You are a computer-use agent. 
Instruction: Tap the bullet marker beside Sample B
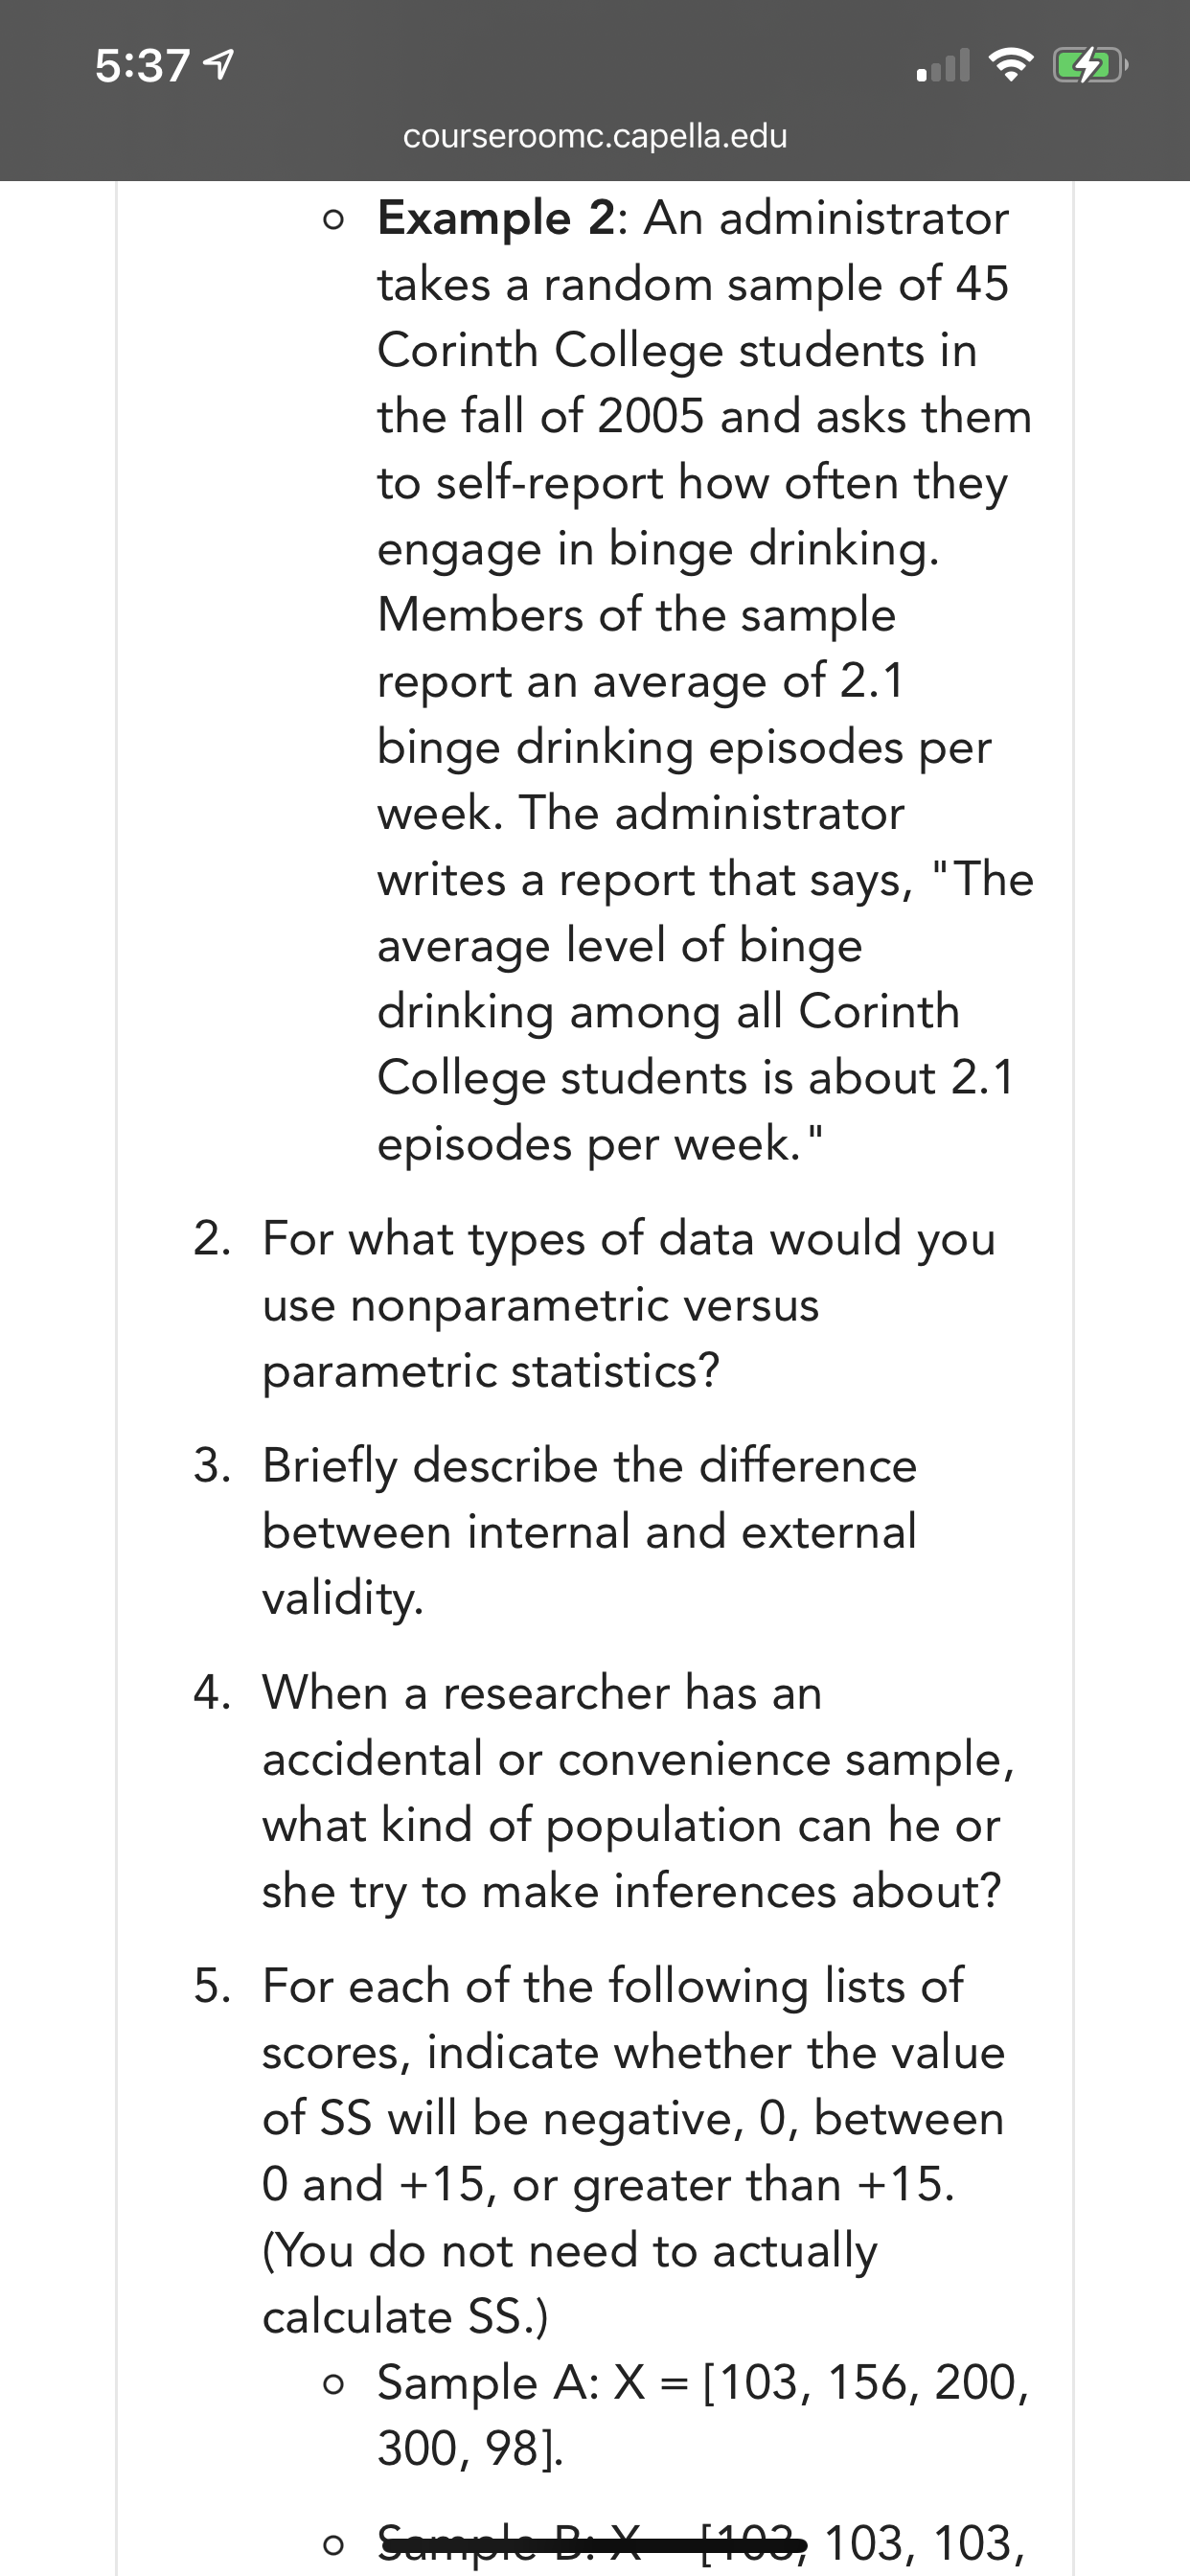click(334, 2545)
